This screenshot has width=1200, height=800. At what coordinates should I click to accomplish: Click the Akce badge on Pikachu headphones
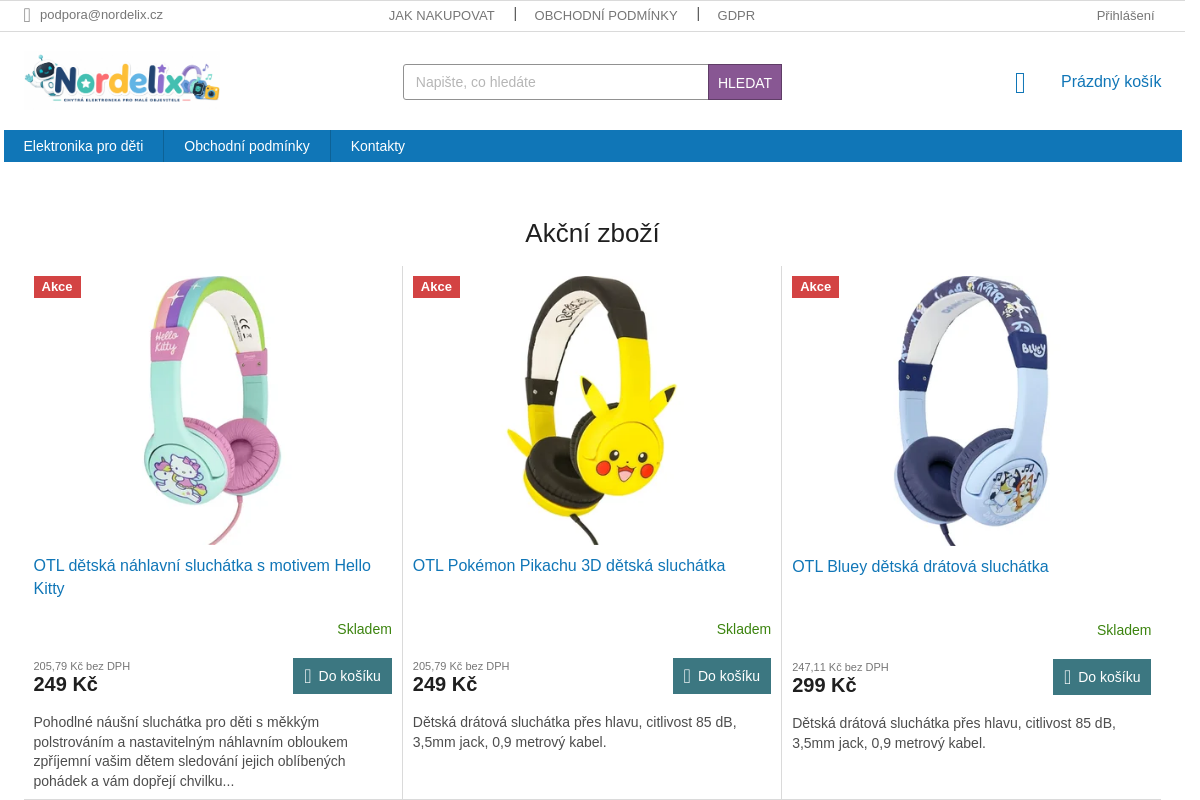436,287
